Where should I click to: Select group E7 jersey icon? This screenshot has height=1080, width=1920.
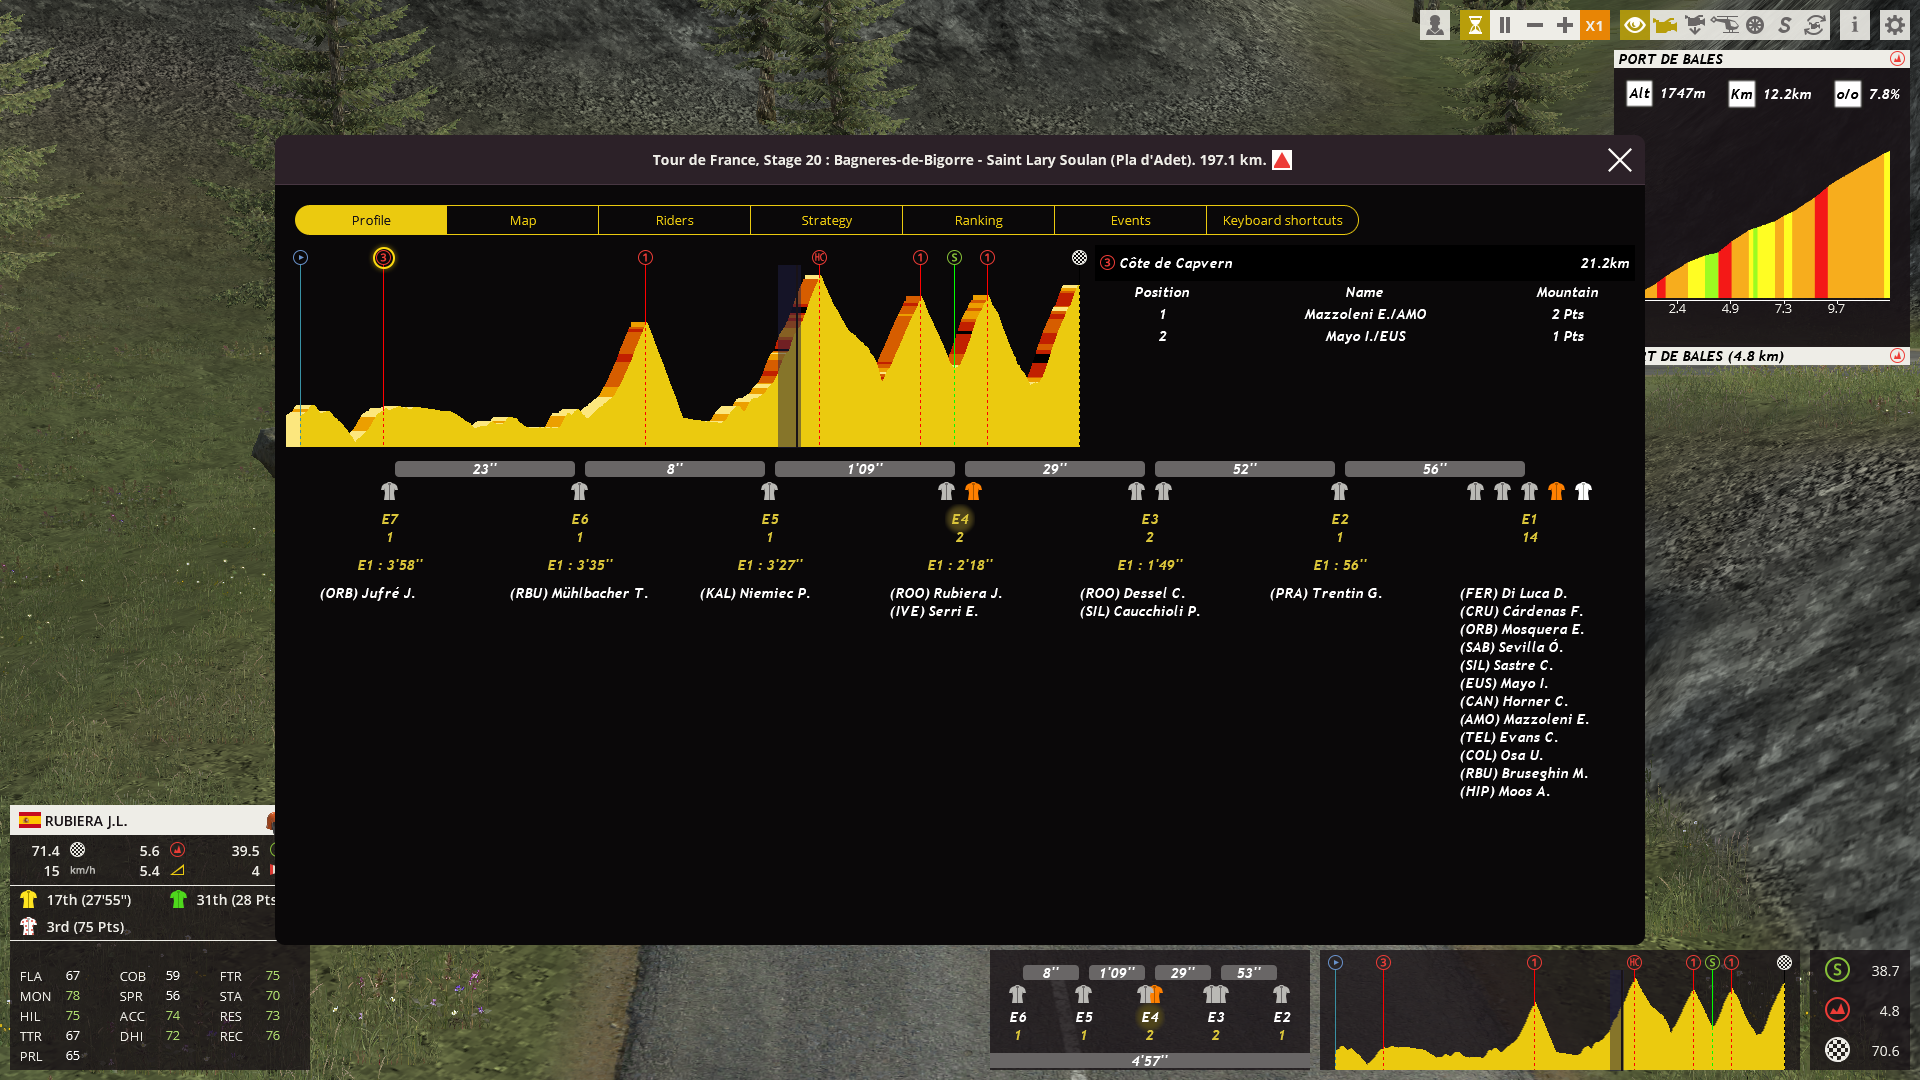coord(389,491)
